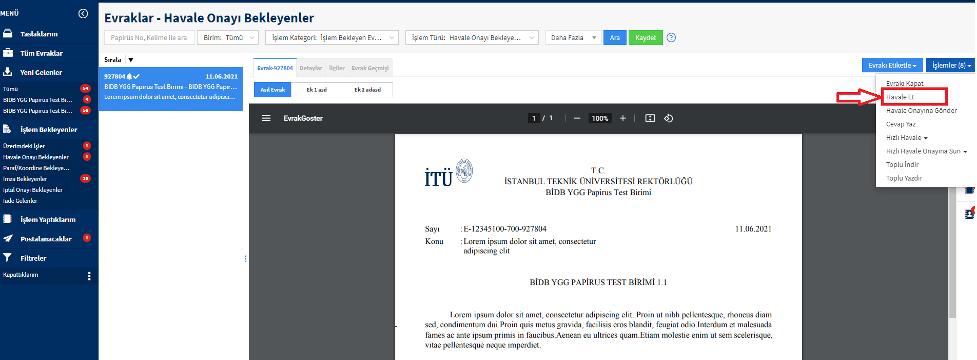The height and width of the screenshot is (360, 977).
Task: Switch to the İlgiler tab
Action: 336,67
